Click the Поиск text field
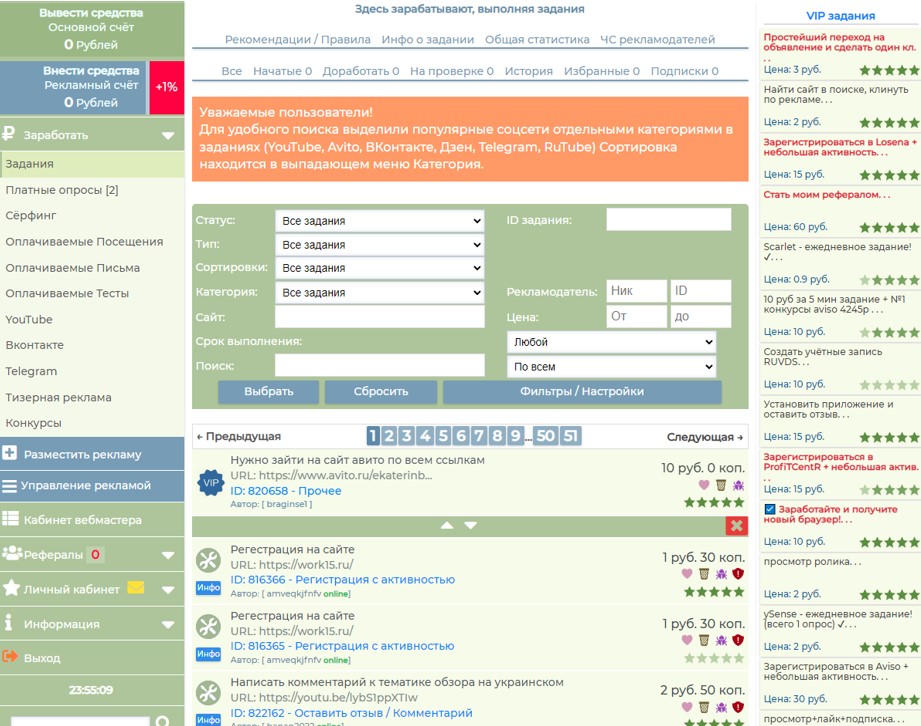 click(x=379, y=365)
